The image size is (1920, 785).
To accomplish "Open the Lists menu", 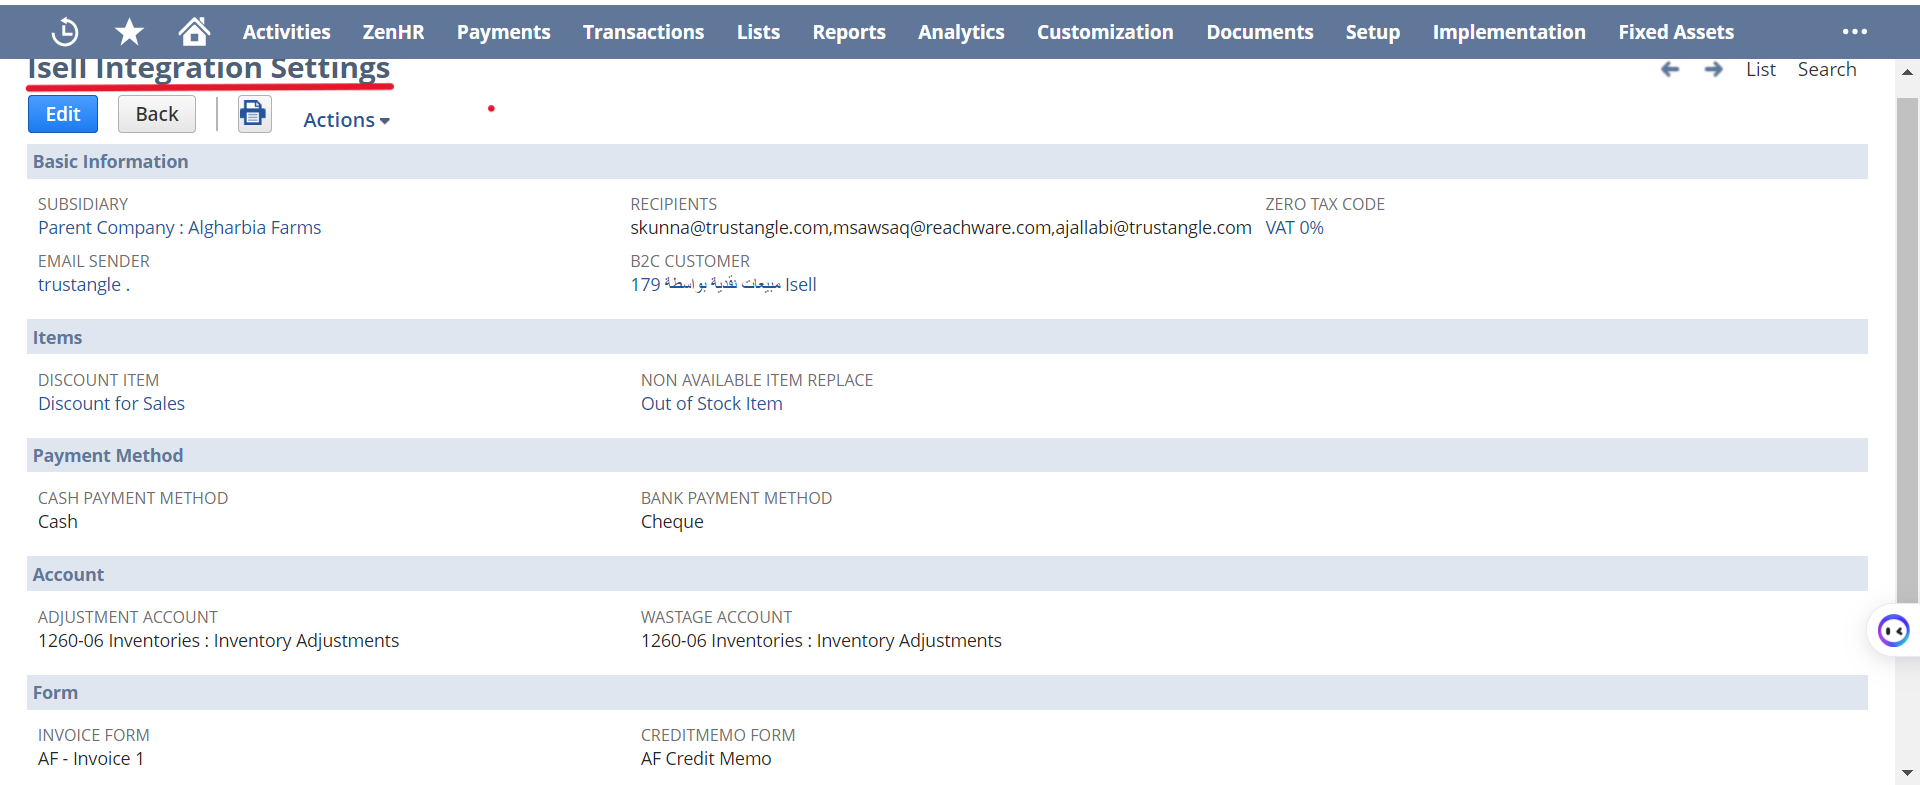I will (x=758, y=32).
